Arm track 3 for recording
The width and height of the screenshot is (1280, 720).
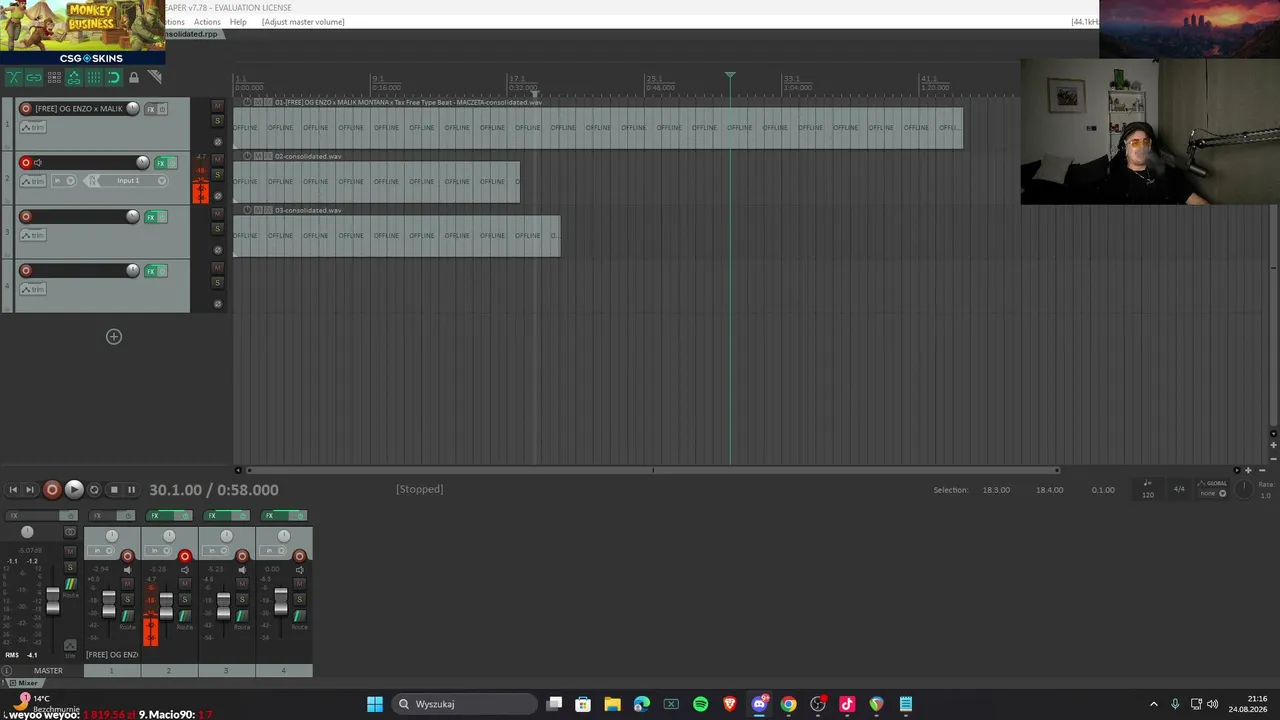tap(26, 217)
